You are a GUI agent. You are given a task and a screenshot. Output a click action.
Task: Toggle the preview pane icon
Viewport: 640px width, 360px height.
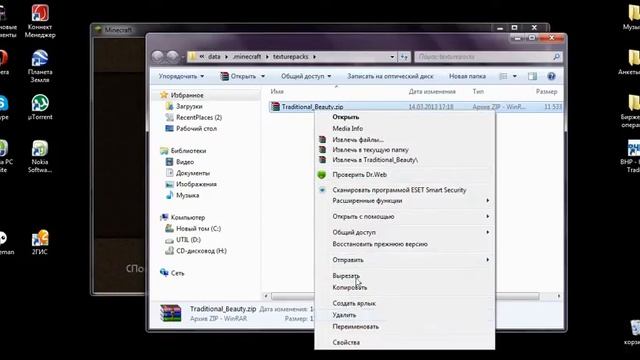tap(532, 76)
